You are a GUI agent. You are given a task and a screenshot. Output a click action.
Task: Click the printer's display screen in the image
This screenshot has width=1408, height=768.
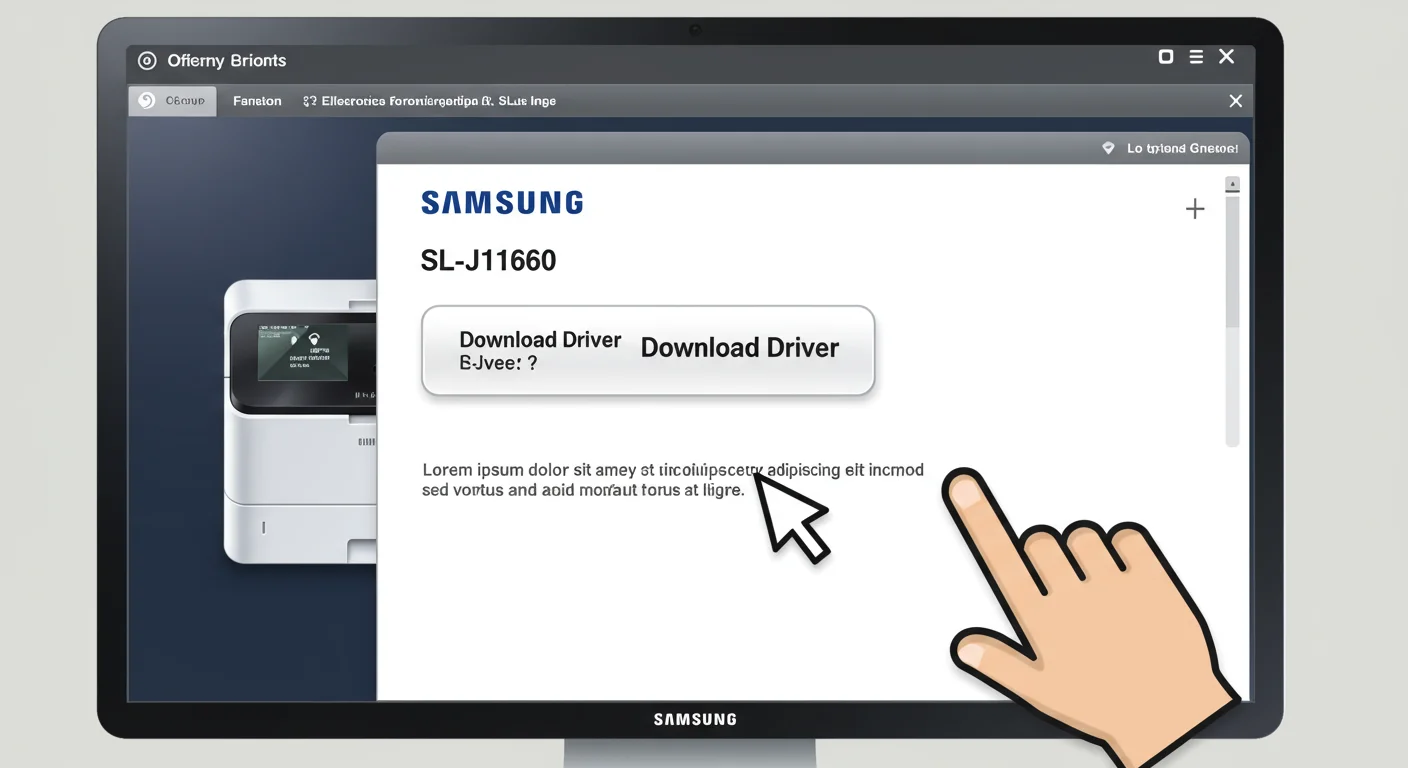pos(303,353)
